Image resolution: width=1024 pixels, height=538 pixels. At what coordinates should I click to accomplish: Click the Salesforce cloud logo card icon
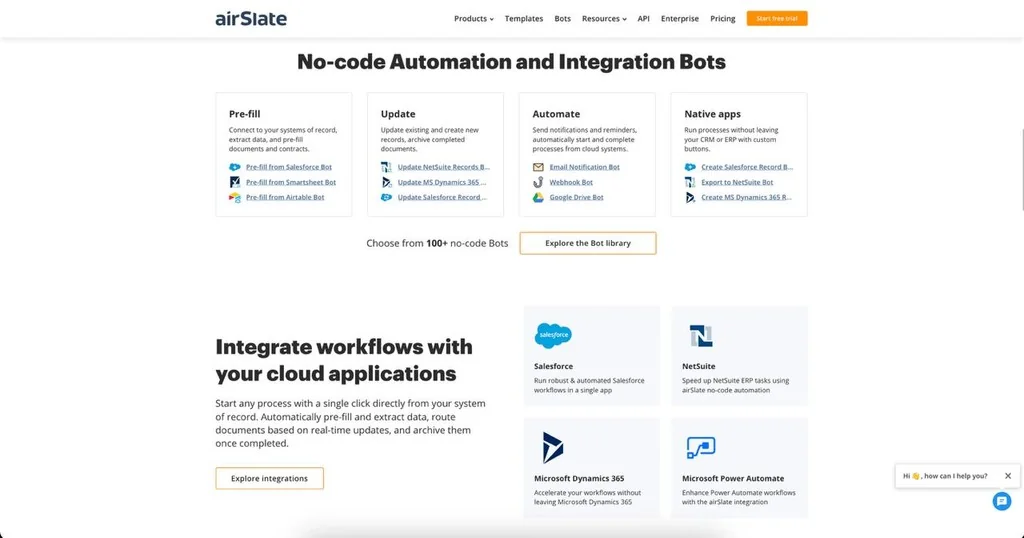coord(553,335)
